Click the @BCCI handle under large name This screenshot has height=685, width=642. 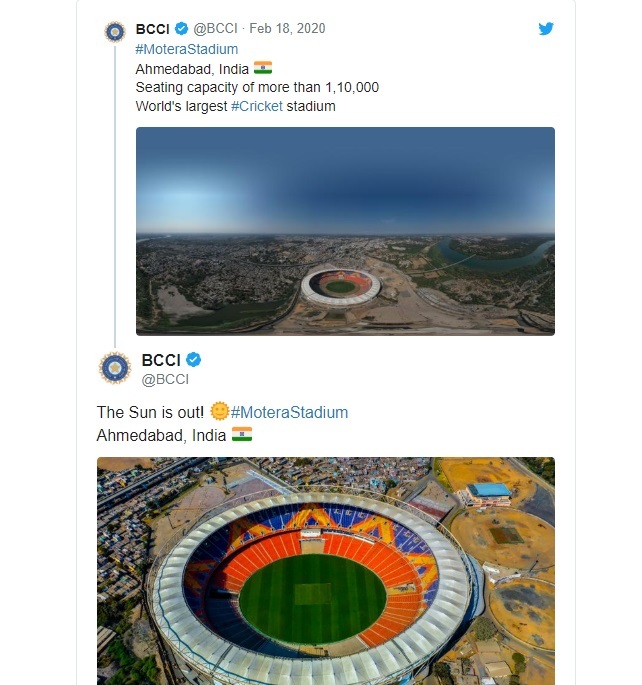click(165, 379)
